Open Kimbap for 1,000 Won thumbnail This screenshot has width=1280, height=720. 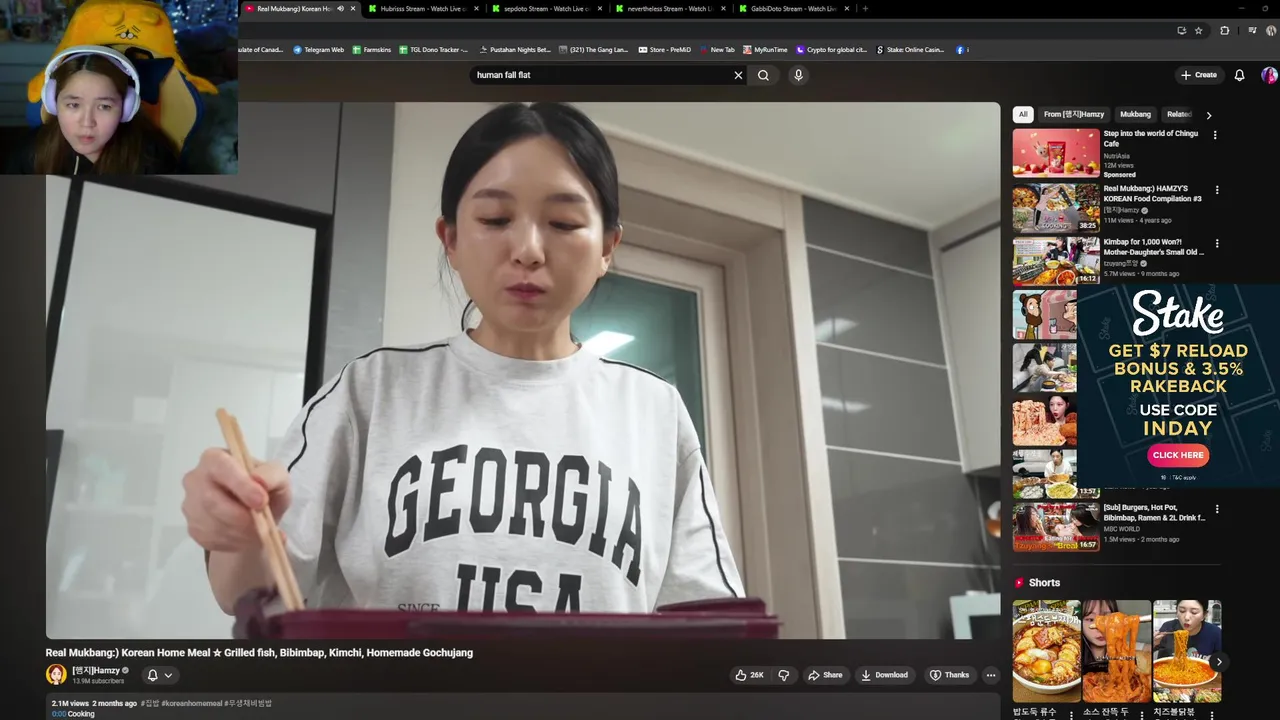click(1056, 261)
